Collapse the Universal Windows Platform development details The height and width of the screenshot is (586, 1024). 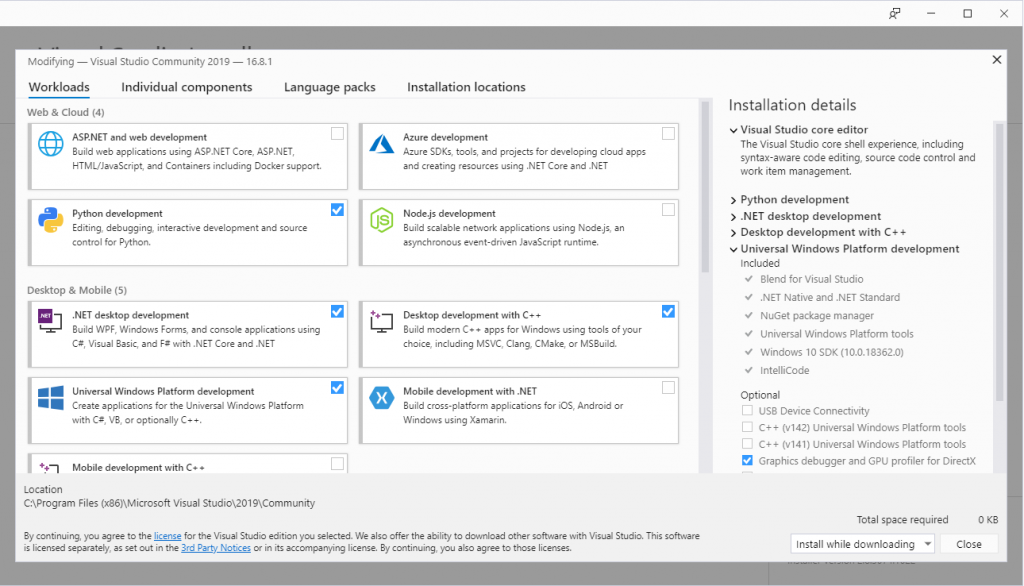(733, 248)
